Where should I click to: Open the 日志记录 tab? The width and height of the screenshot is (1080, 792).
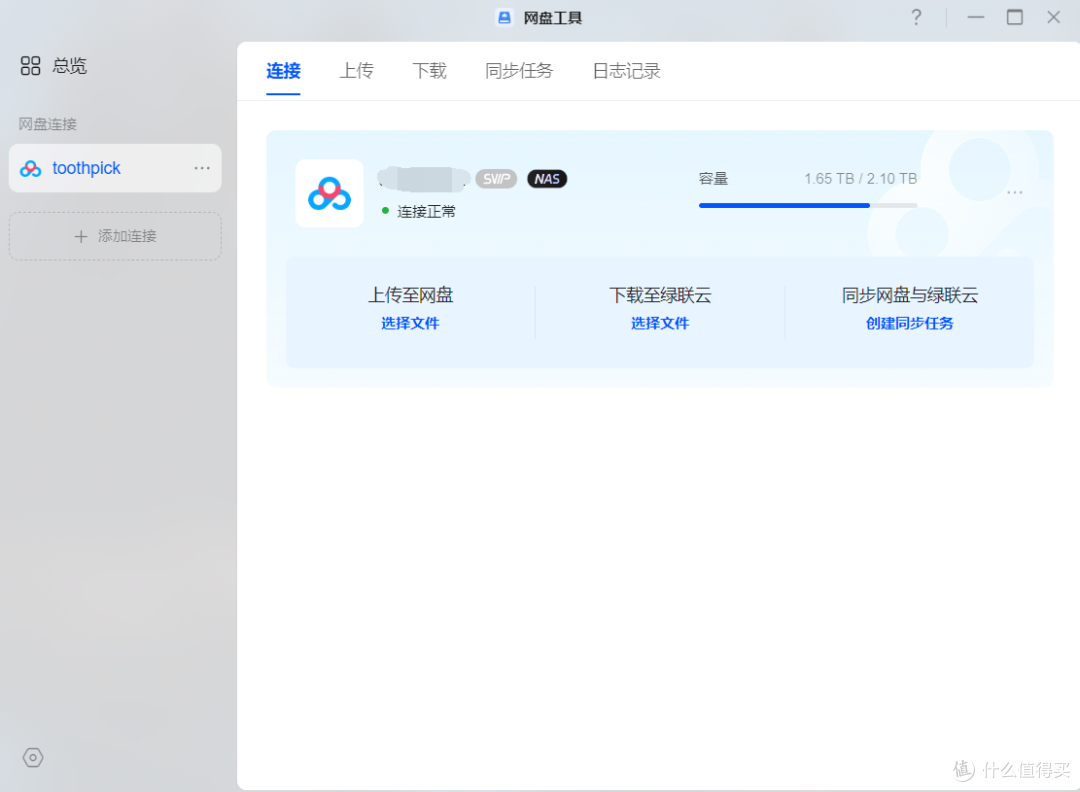click(x=626, y=71)
